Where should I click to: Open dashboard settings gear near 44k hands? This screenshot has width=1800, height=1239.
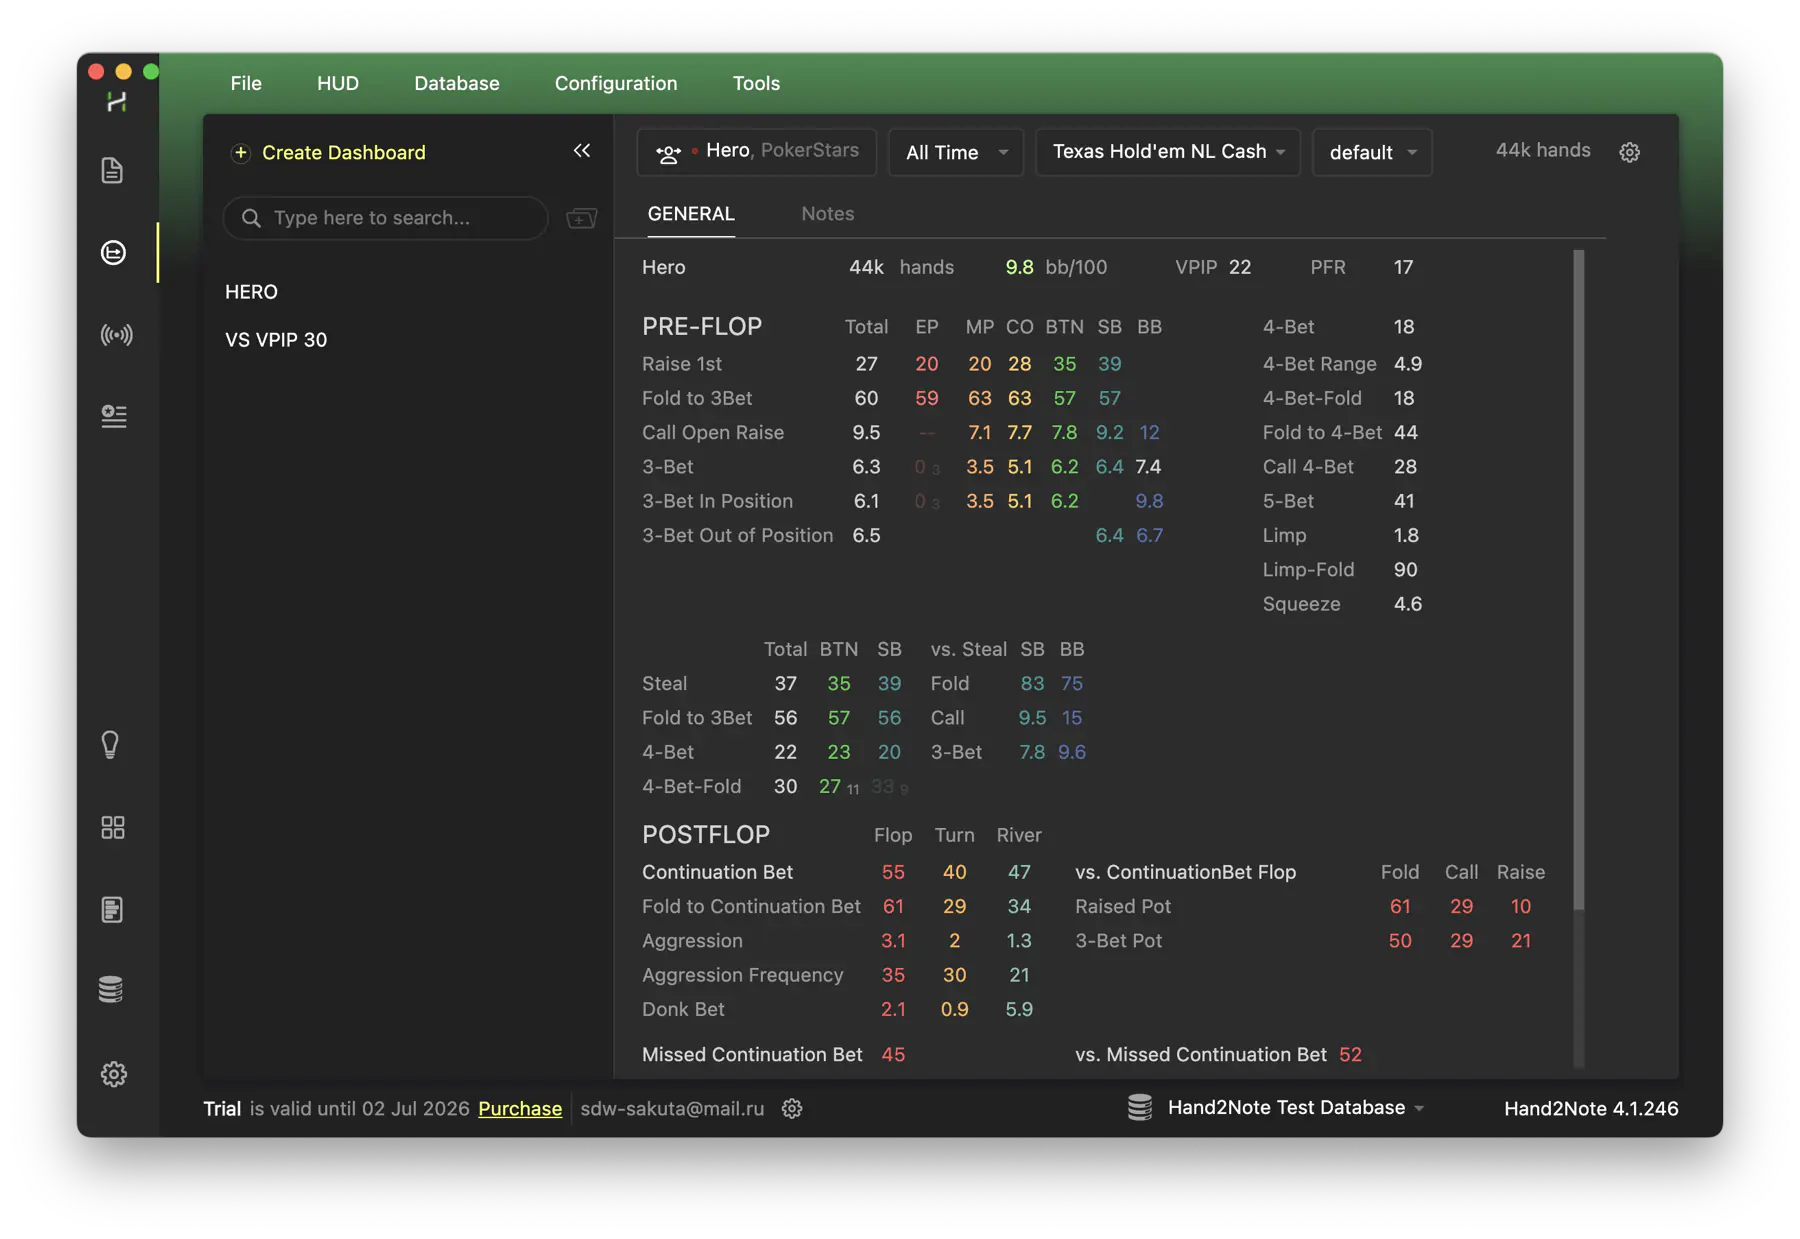pyautogui.click(x=1629, y=152)
